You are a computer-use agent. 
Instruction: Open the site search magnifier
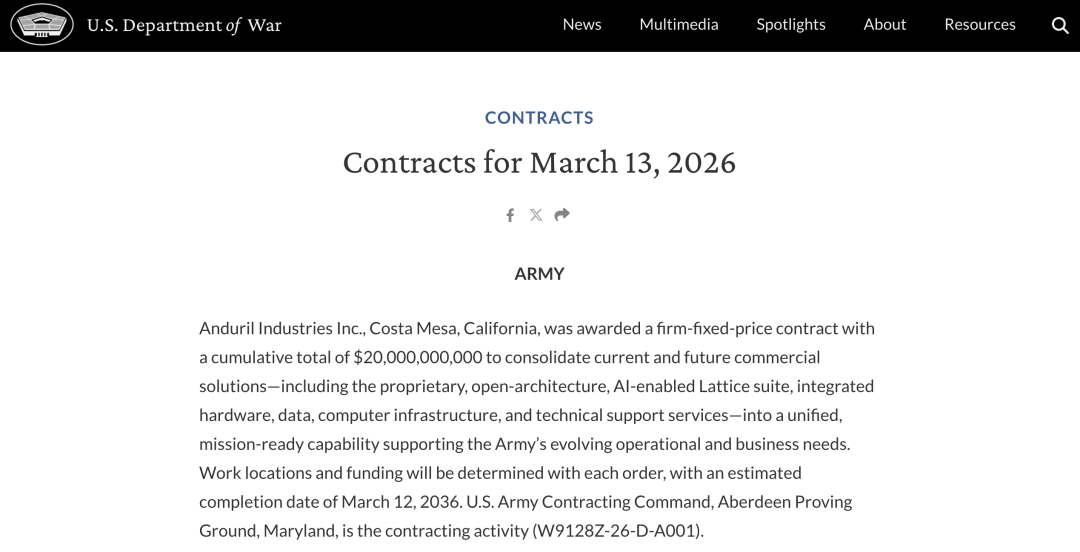point(1060,25)
